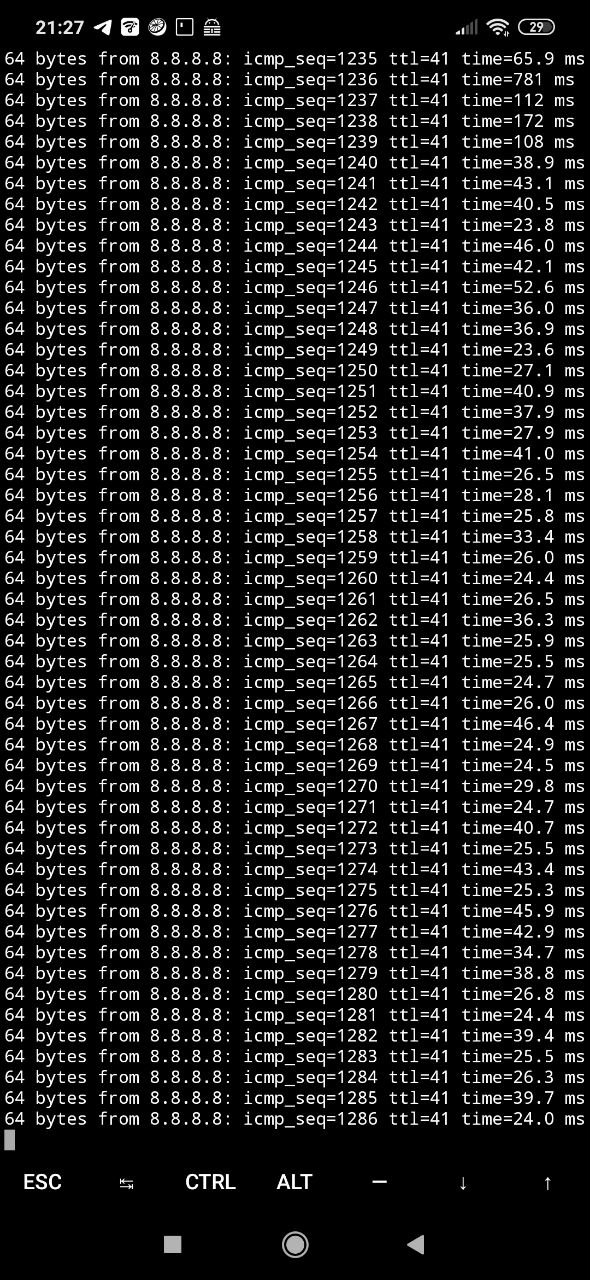Tap the Tab key icon
The image size is (590, 1280).
[x=126, y=1183]
